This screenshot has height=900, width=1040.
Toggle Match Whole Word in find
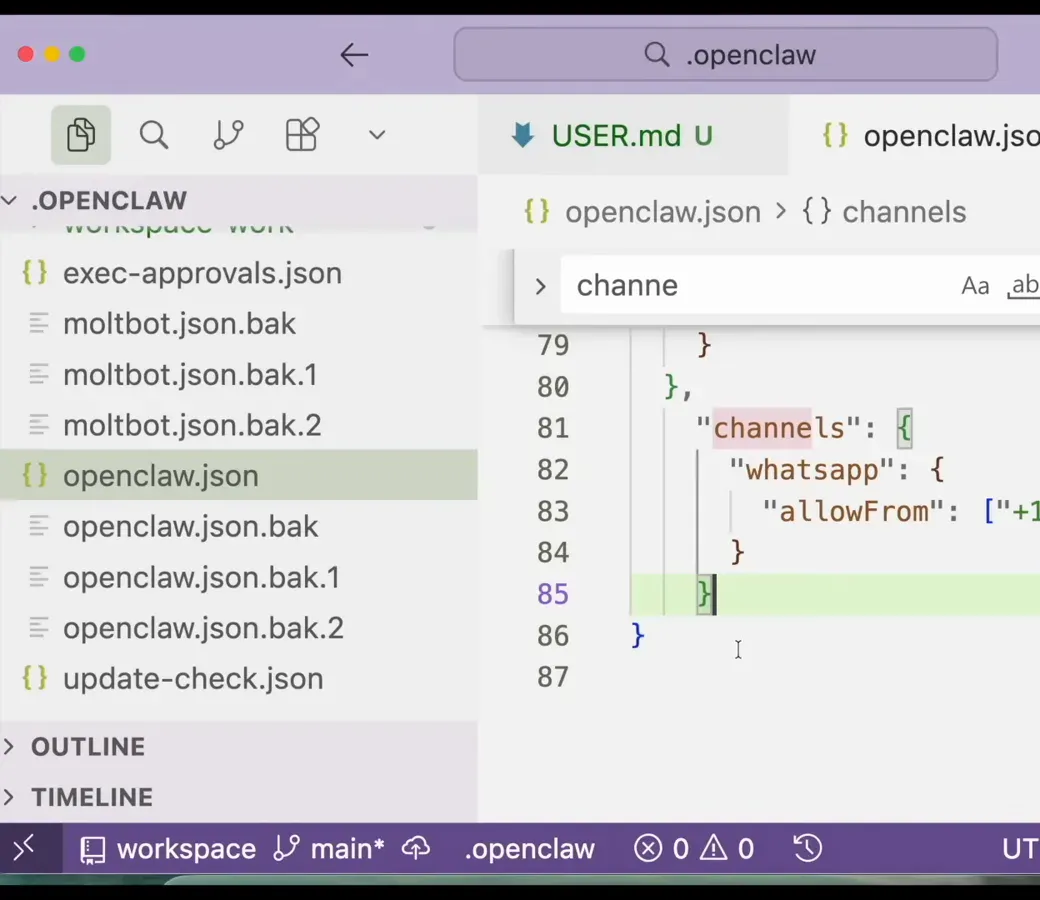[1023, 286]
